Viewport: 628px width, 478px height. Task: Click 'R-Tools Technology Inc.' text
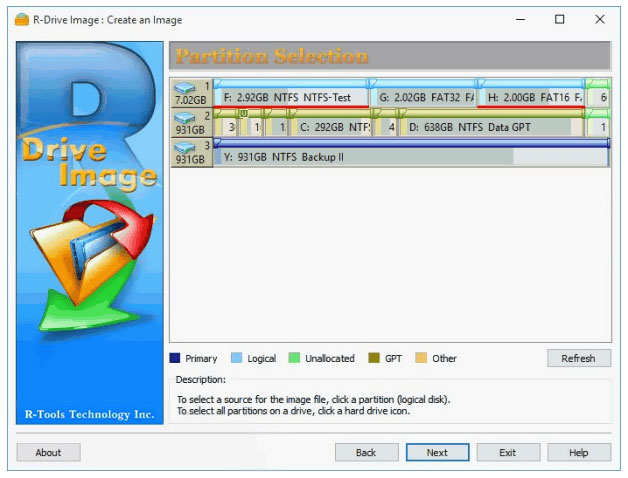click(x=90, y=414)
